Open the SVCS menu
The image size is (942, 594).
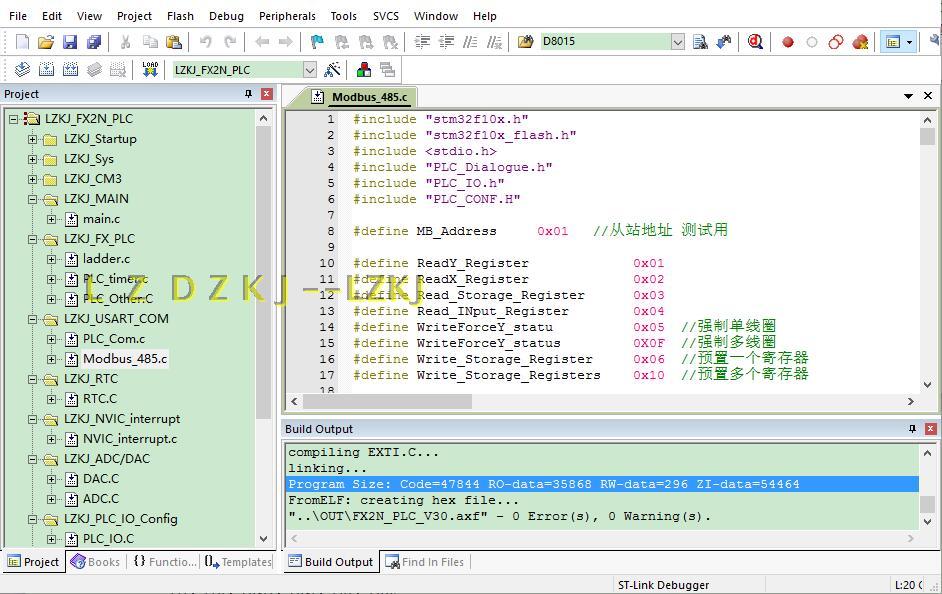coord(386,16)
